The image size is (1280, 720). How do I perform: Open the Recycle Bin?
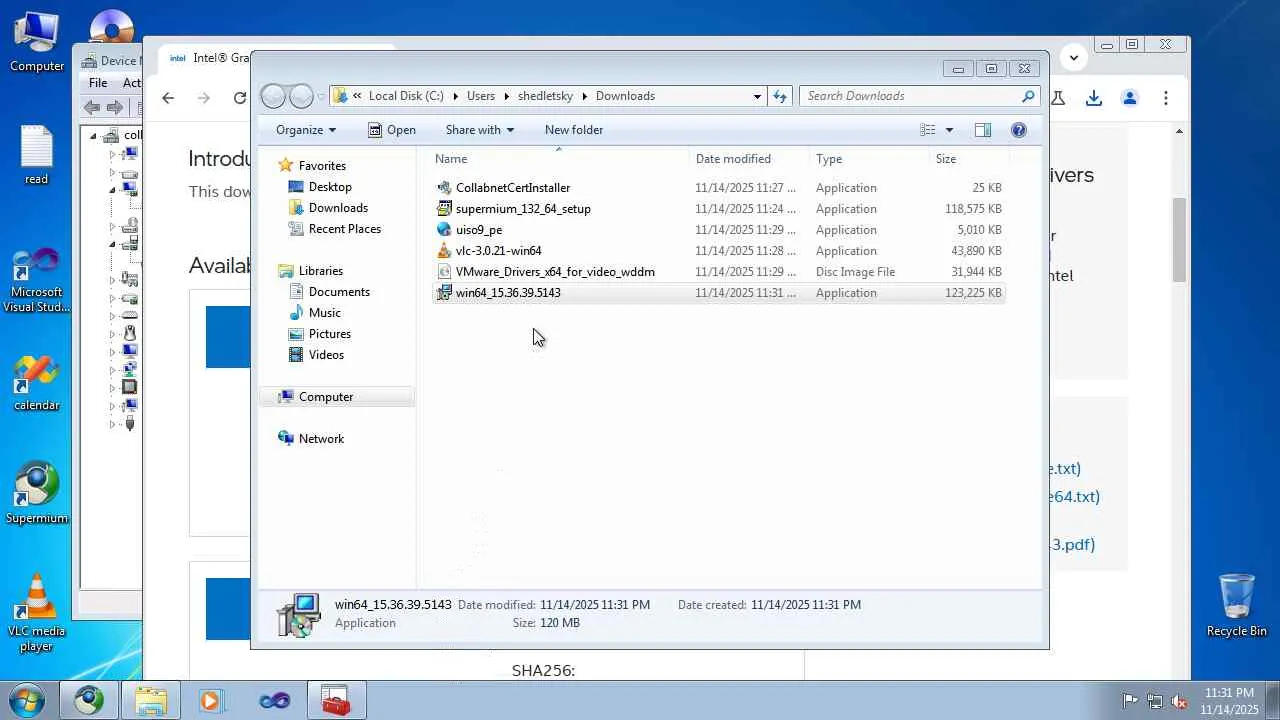(x=1237, y=606)
